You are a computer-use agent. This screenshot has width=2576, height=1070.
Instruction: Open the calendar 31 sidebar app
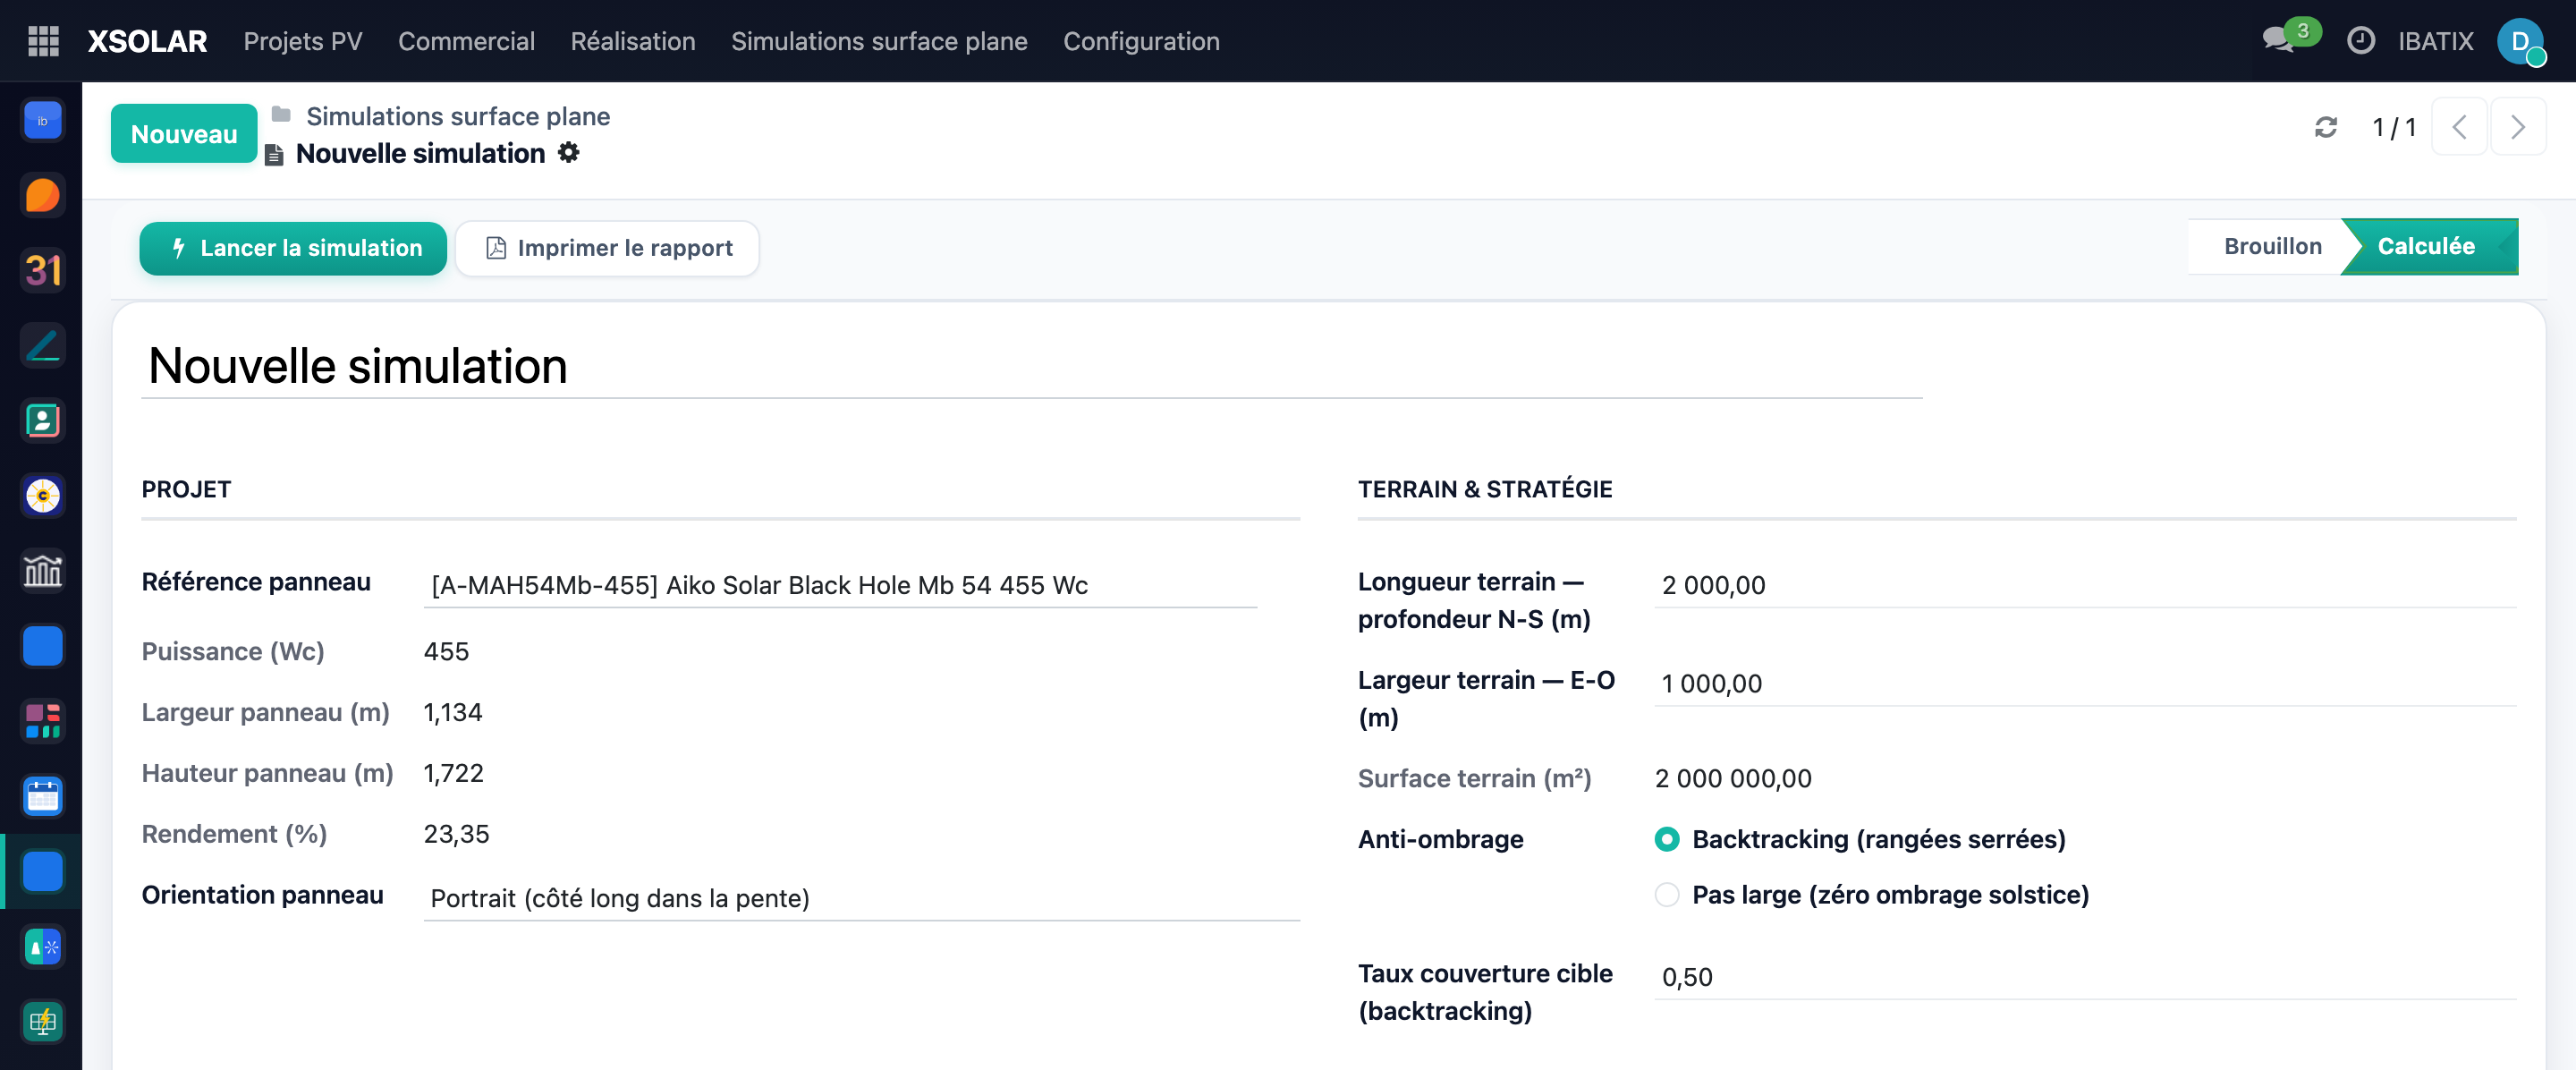(43, 271)
